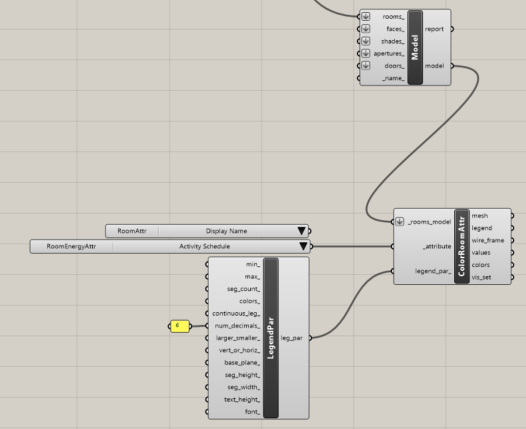Click the flatten arrow icon beside apertures_ input
The image size is (526, 429).
[x=366, y=53]
